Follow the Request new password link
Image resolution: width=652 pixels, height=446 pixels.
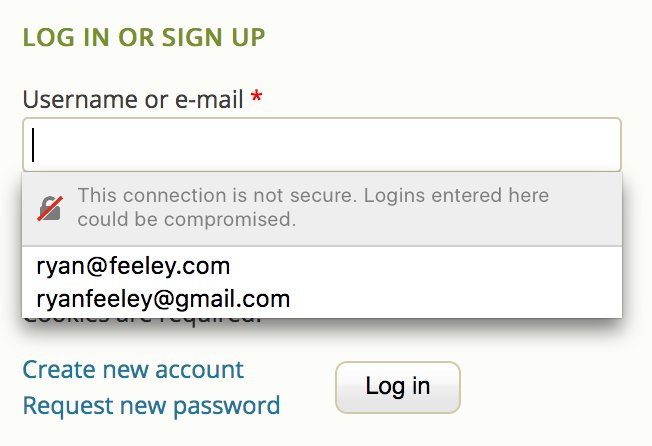click(151, 405)
